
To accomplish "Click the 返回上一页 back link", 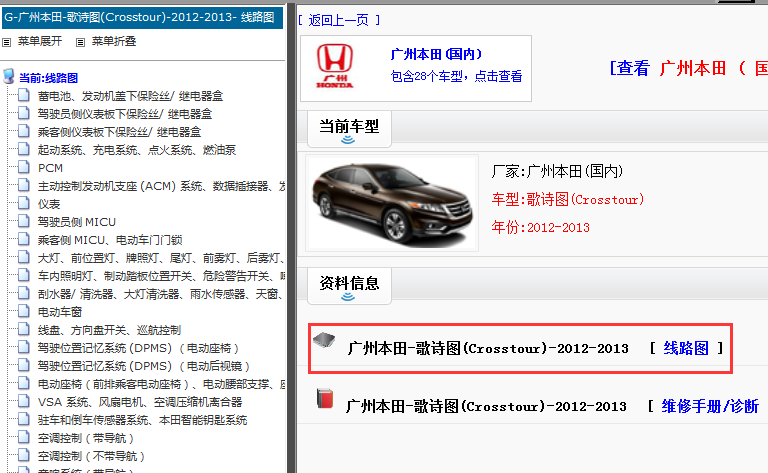I will (339, 20).
